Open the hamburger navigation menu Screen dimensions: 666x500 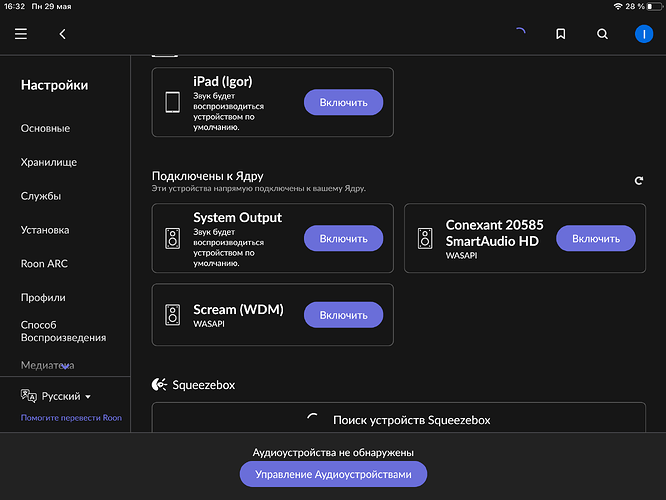[x=21, y=34]
